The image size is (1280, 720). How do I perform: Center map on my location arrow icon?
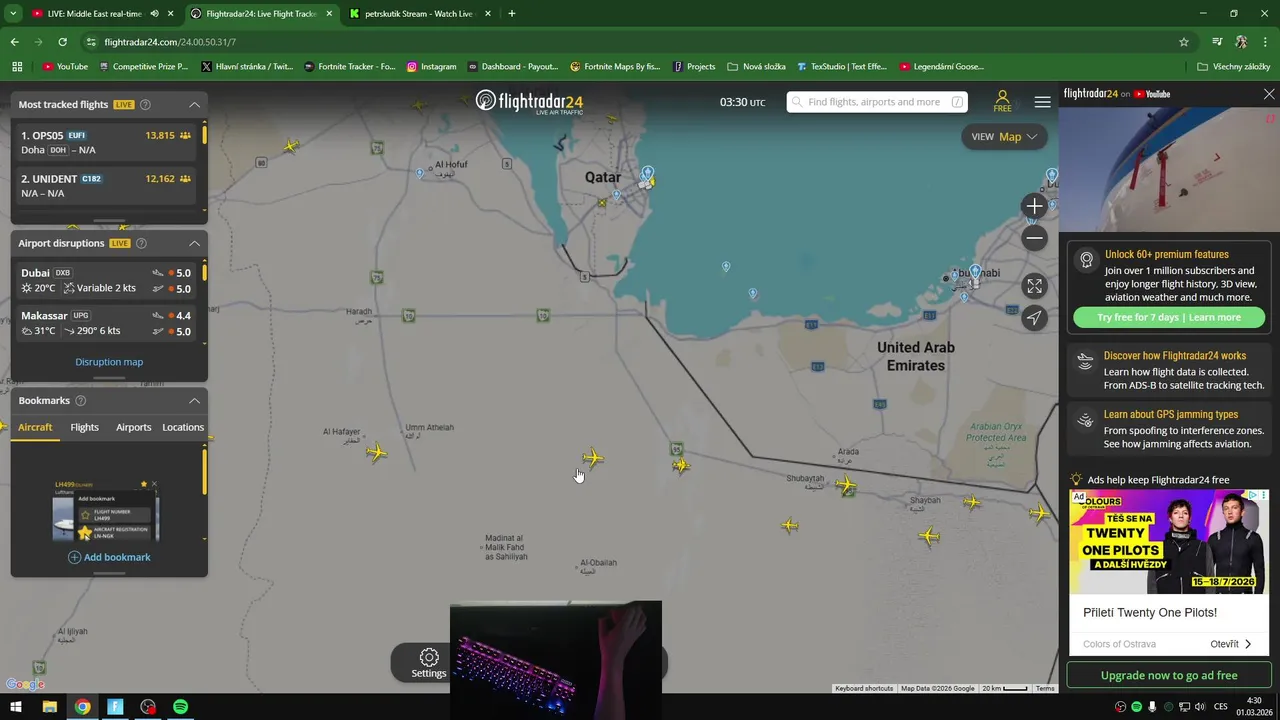tap(1034, 318)
